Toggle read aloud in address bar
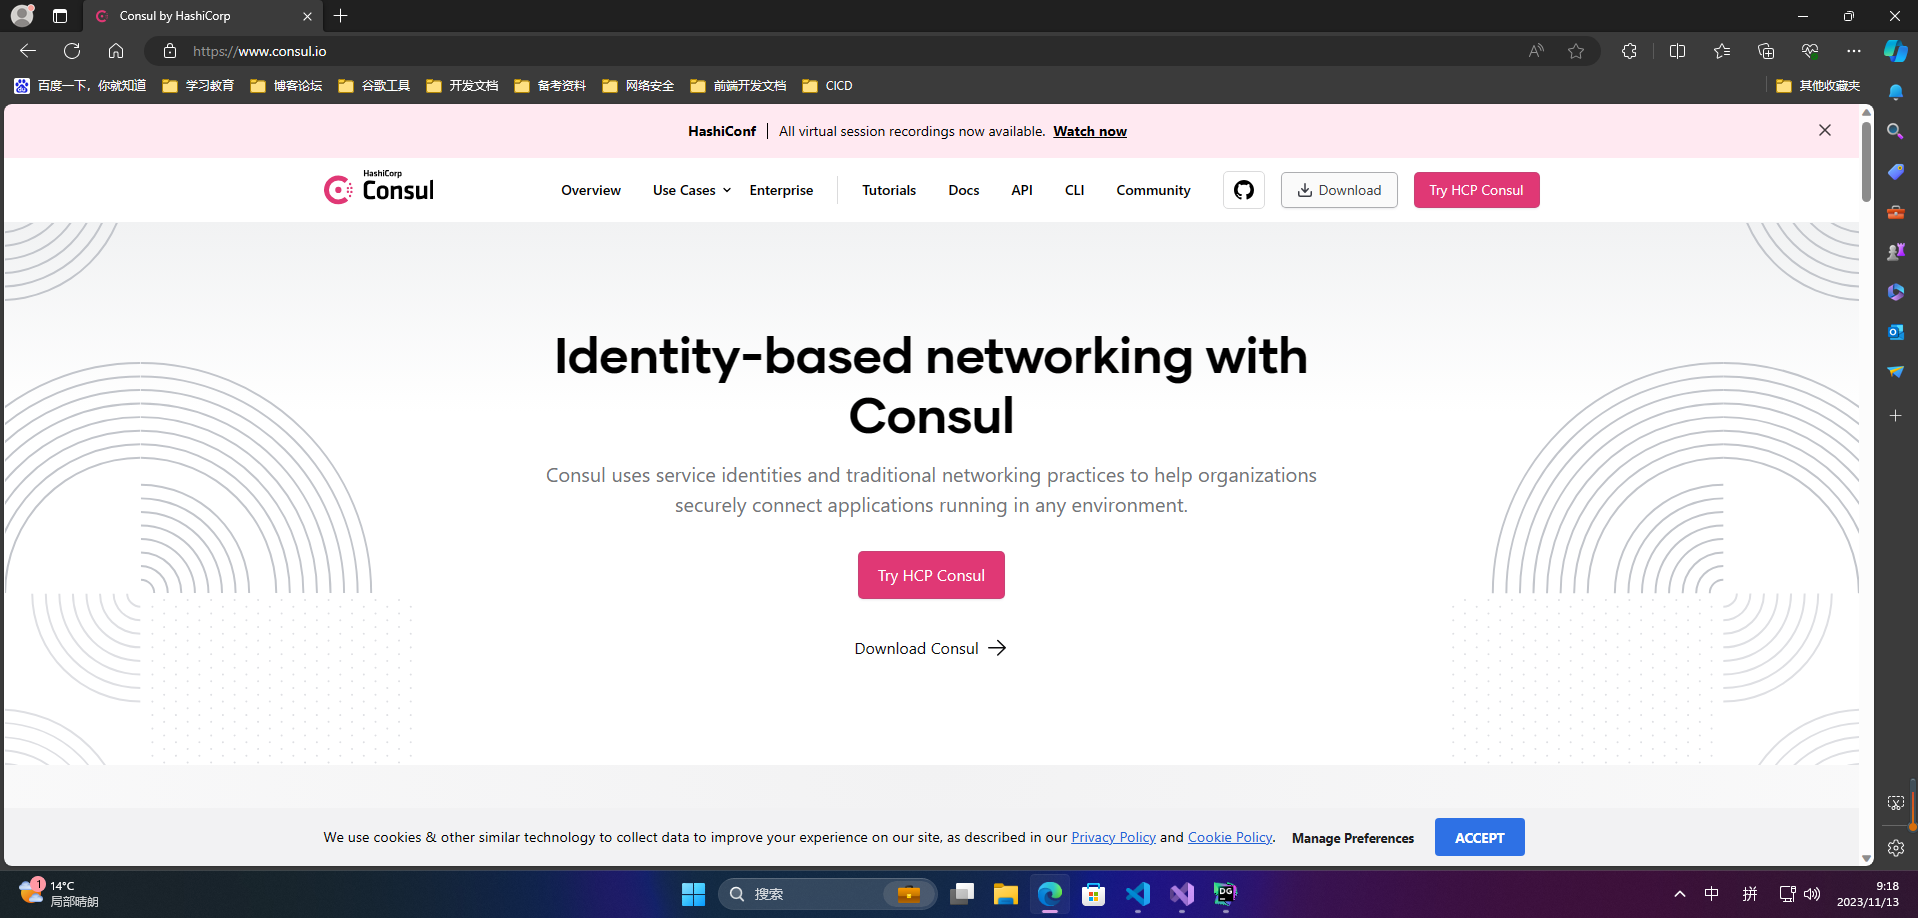Viewport: 1918px width, 918px height. (x=1536, y=51)
